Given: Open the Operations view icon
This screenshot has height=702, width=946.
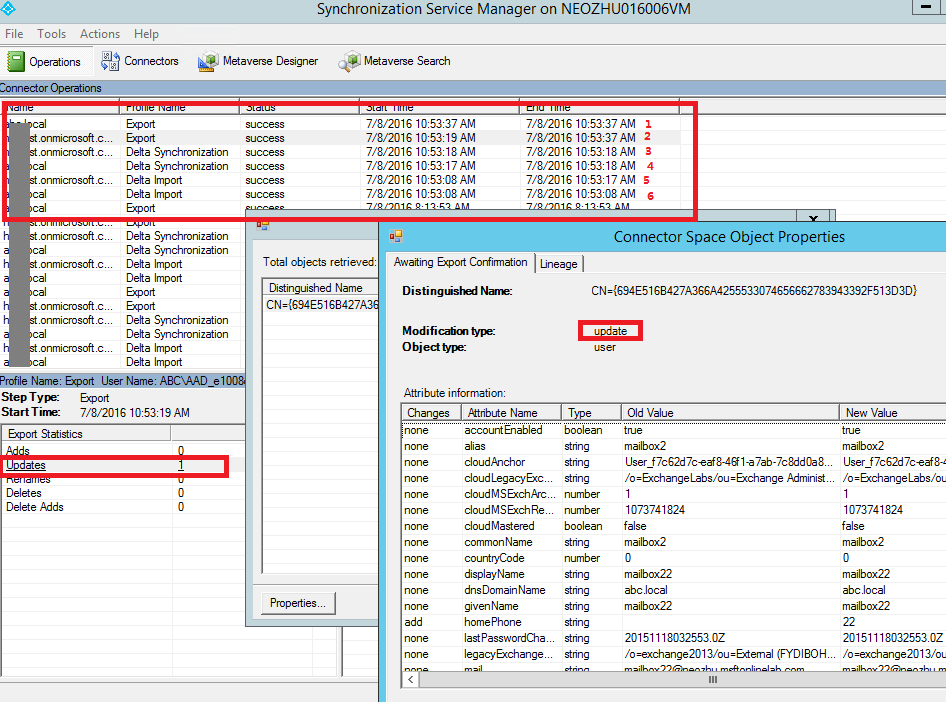Looking at the screenshot, I should tap(16, 62).
